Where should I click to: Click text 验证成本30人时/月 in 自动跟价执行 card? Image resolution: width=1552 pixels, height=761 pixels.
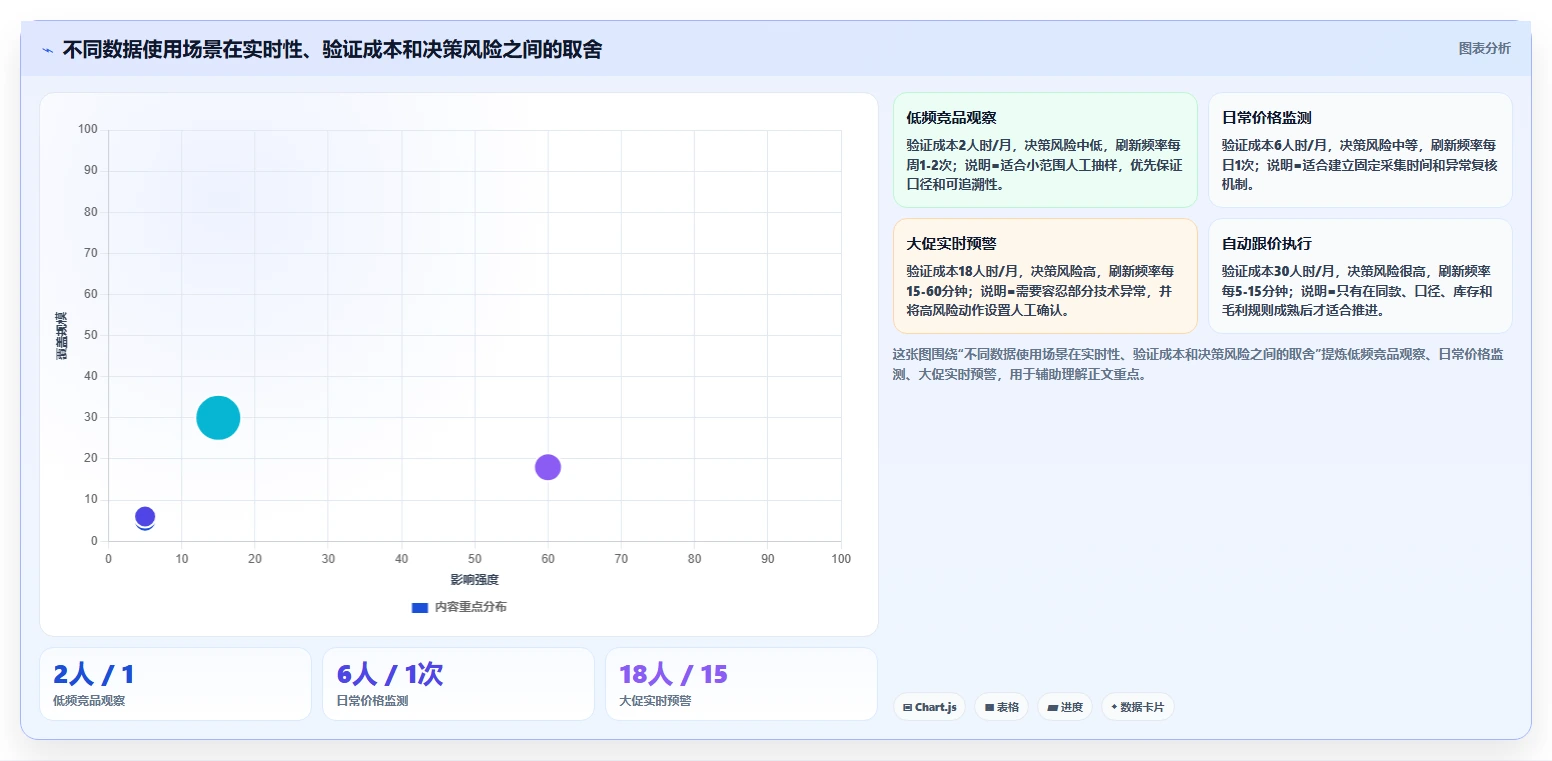point(1279,271)
